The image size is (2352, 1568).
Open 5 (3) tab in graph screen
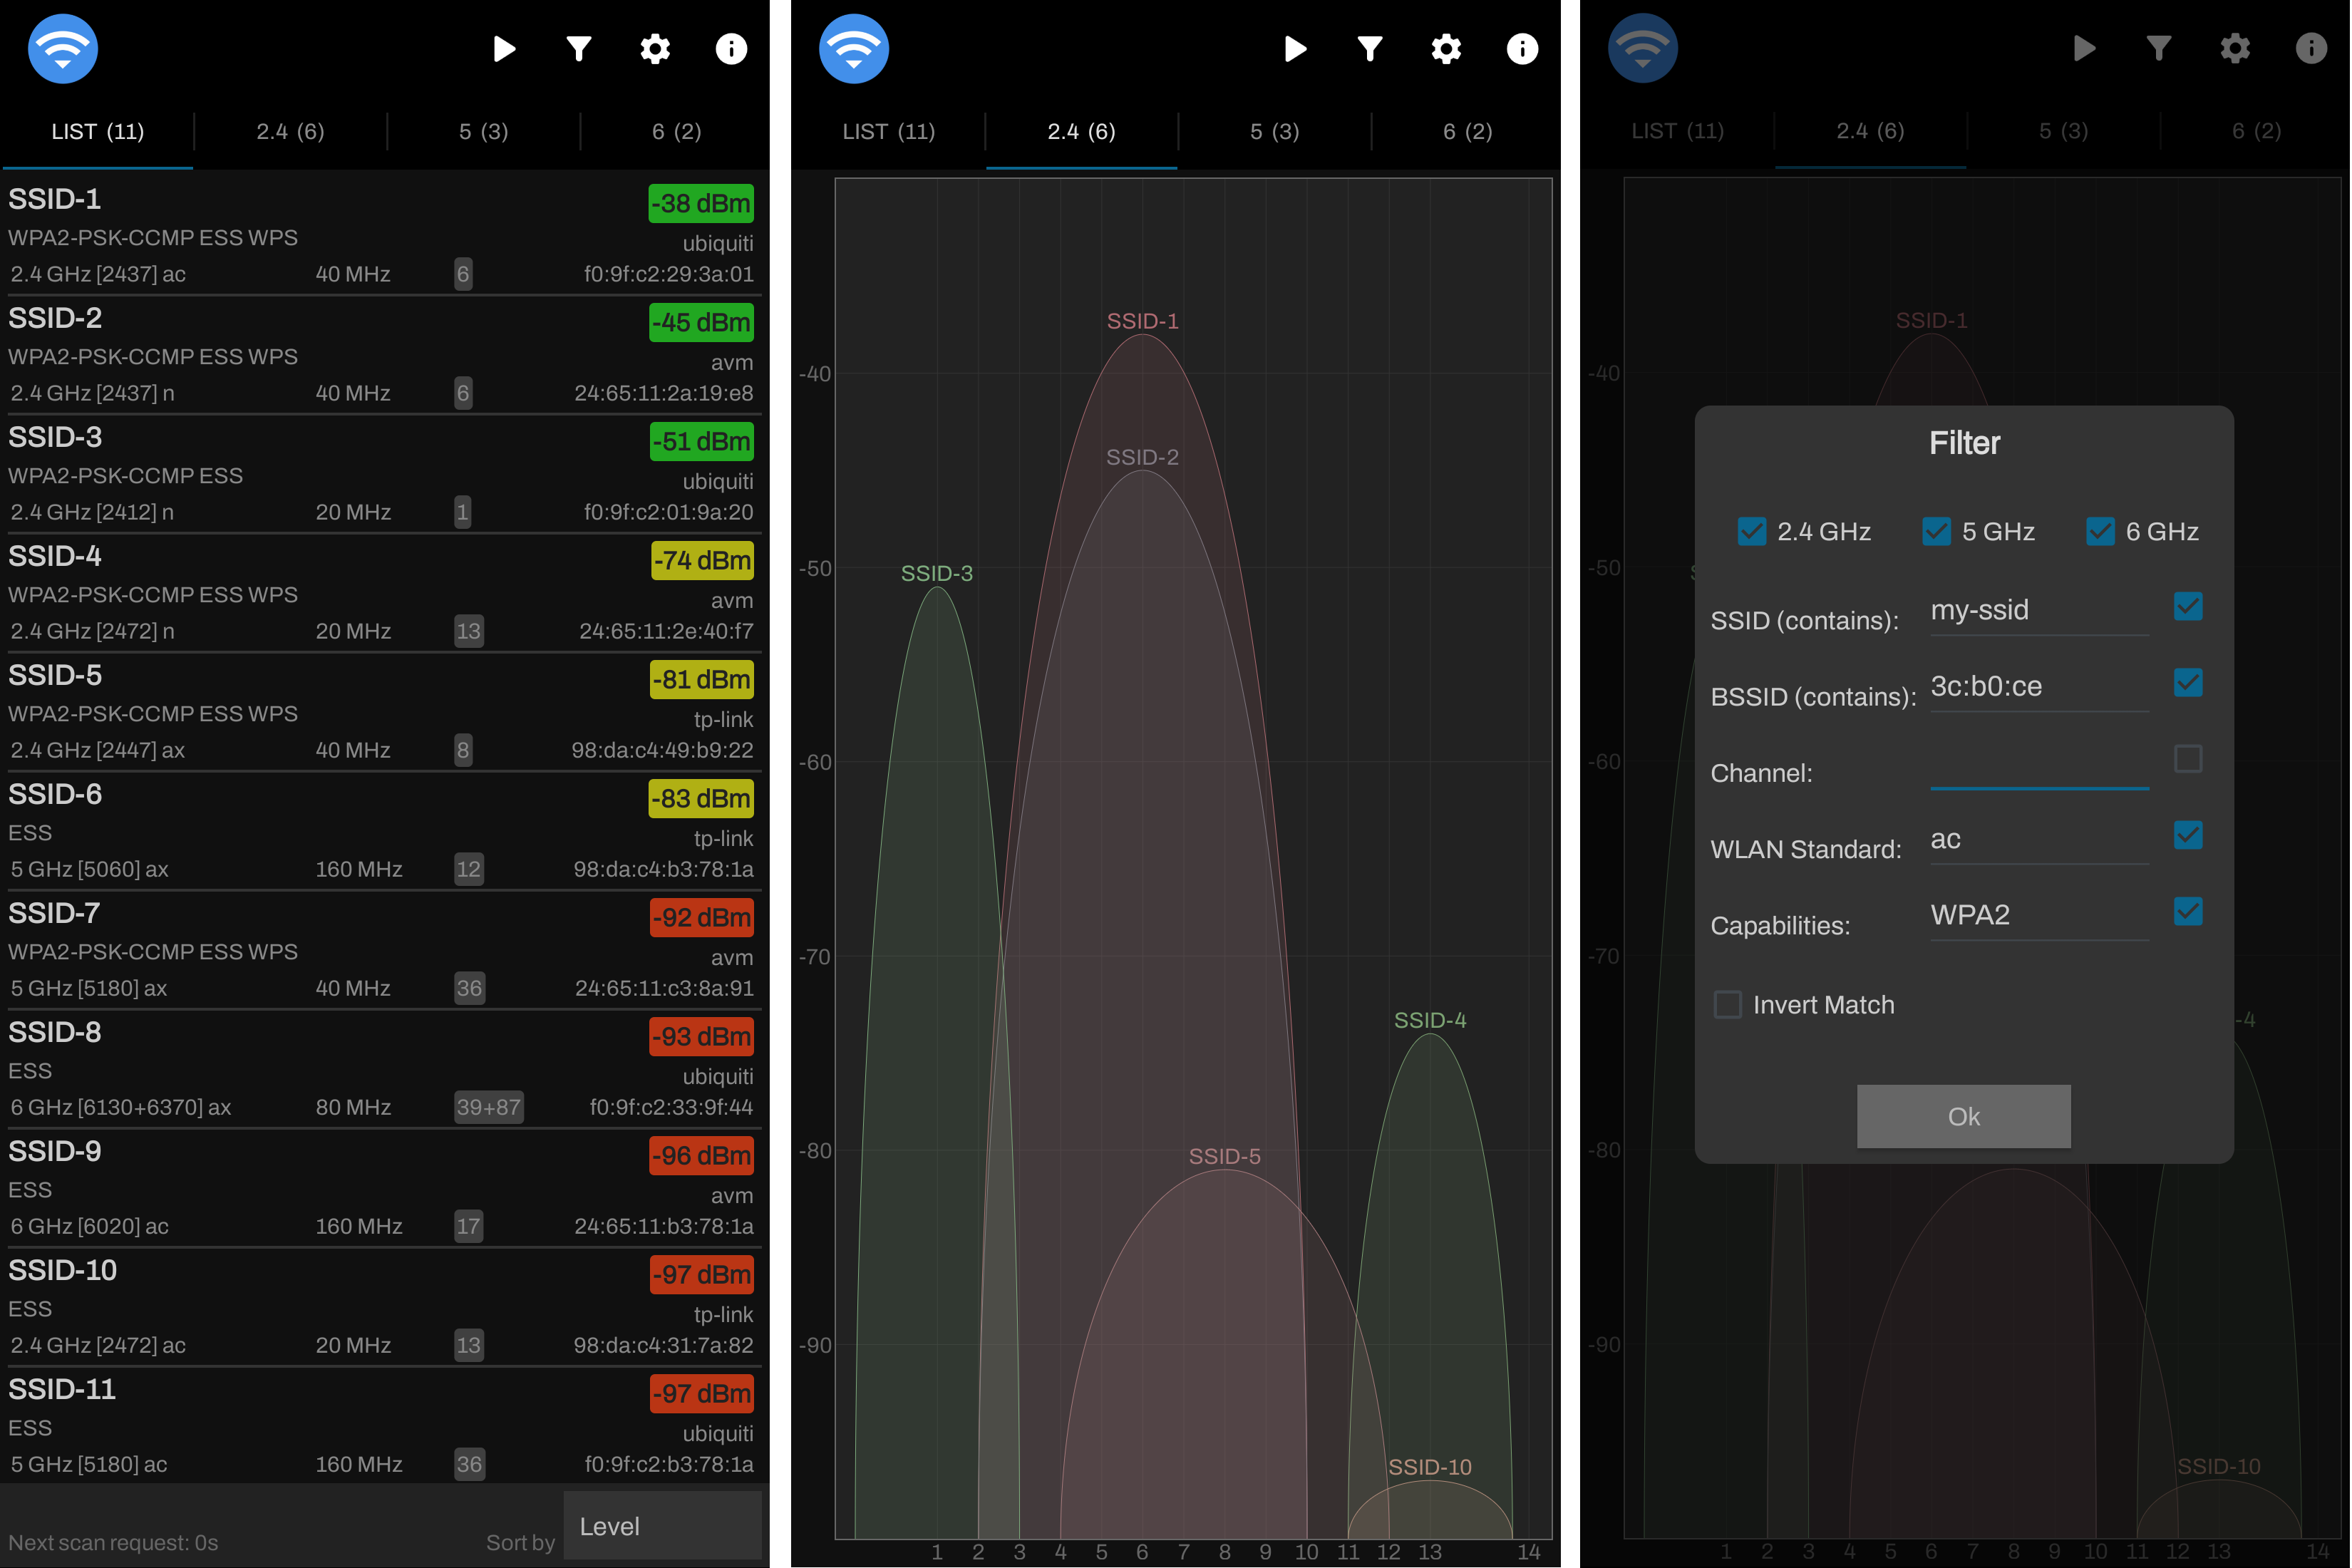(x=1275, y=132)
